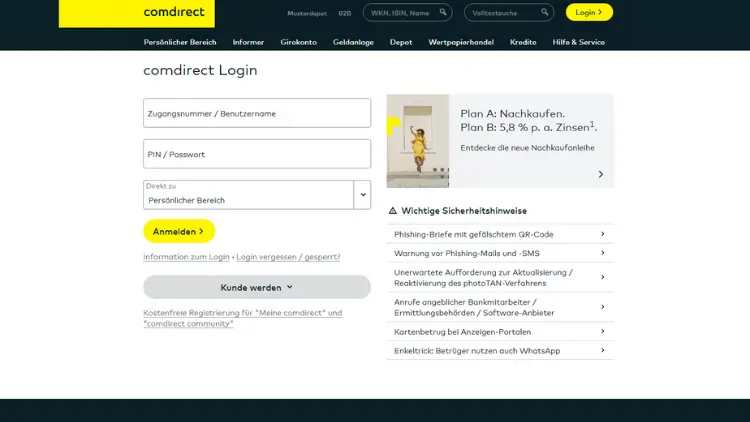Screen dimensions: 750x422
Task: Click the Nachkaufanleihe banner image
Action: [418, 141]
